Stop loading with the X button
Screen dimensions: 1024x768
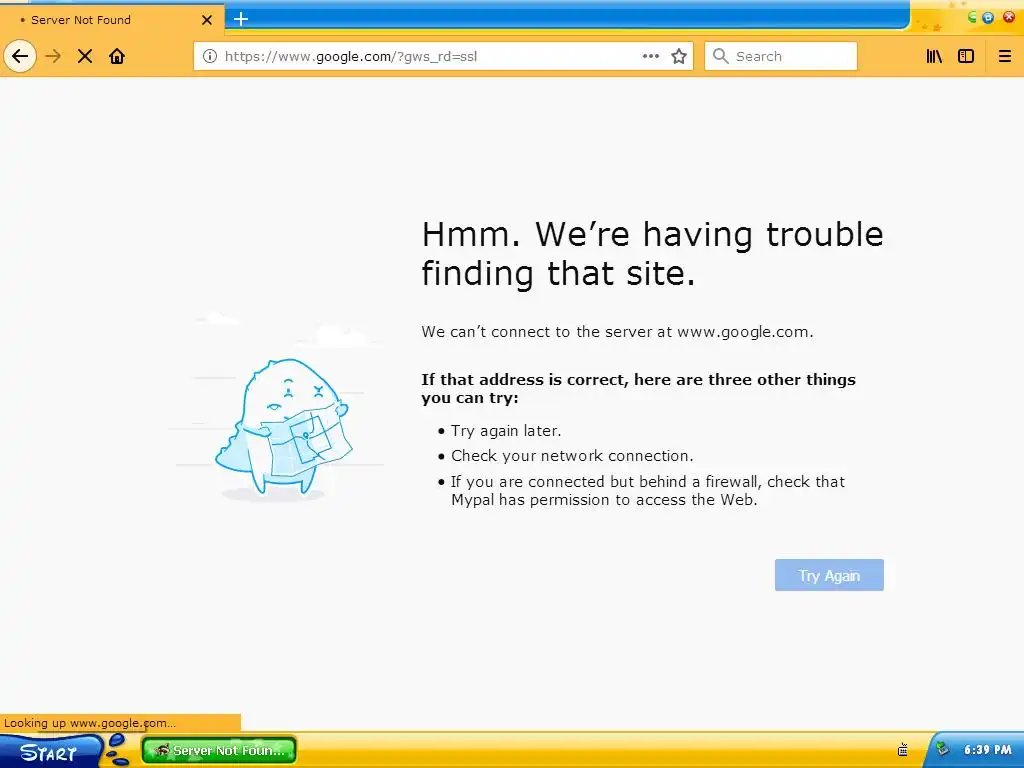click(84, 56)
